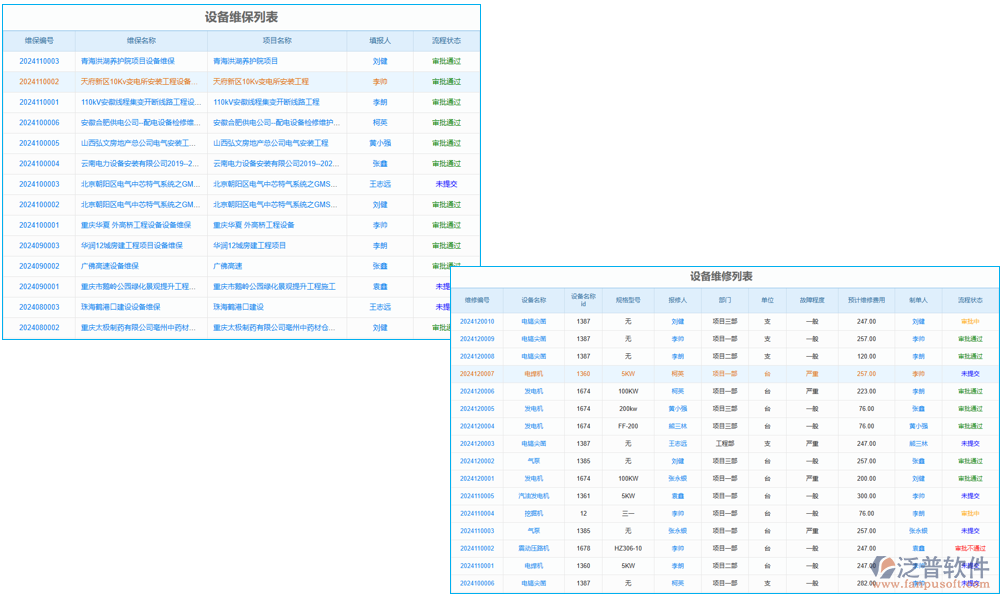Open 审批通过 status of record 2024110003
This screenshot has width=1000, height=600.
pos(447,60)
